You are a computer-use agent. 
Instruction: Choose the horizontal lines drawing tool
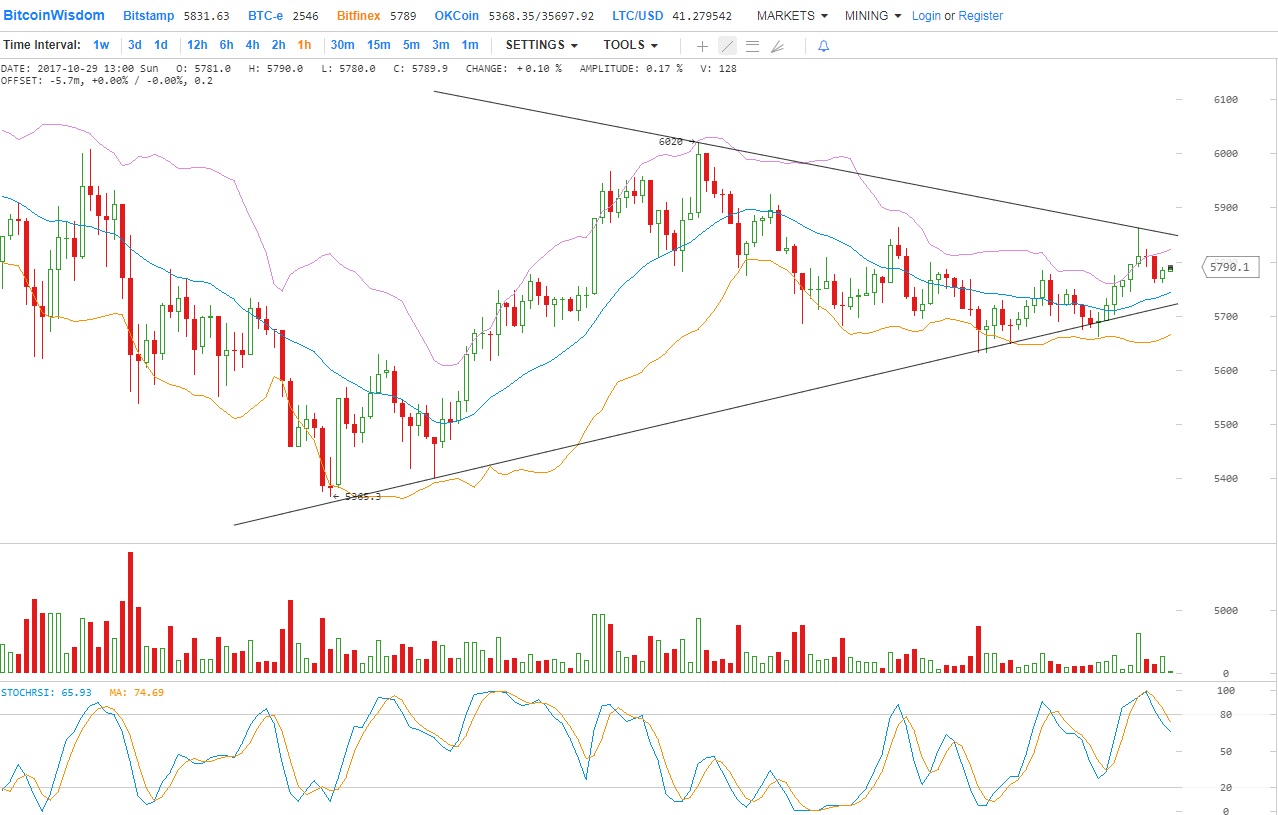click(x=752, y=46)
